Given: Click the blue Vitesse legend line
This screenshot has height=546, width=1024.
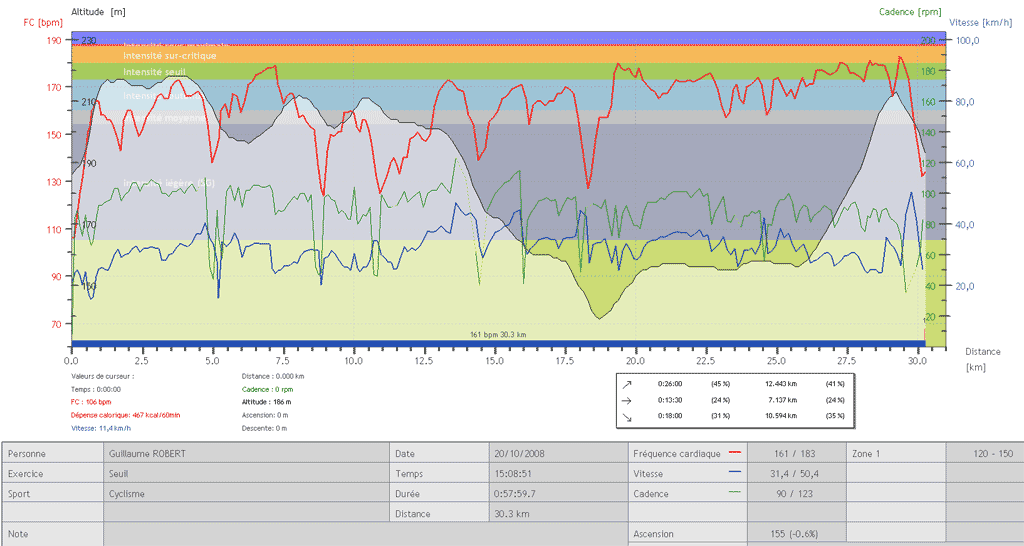Looking at the screenshot, I should tap(737, 473).
